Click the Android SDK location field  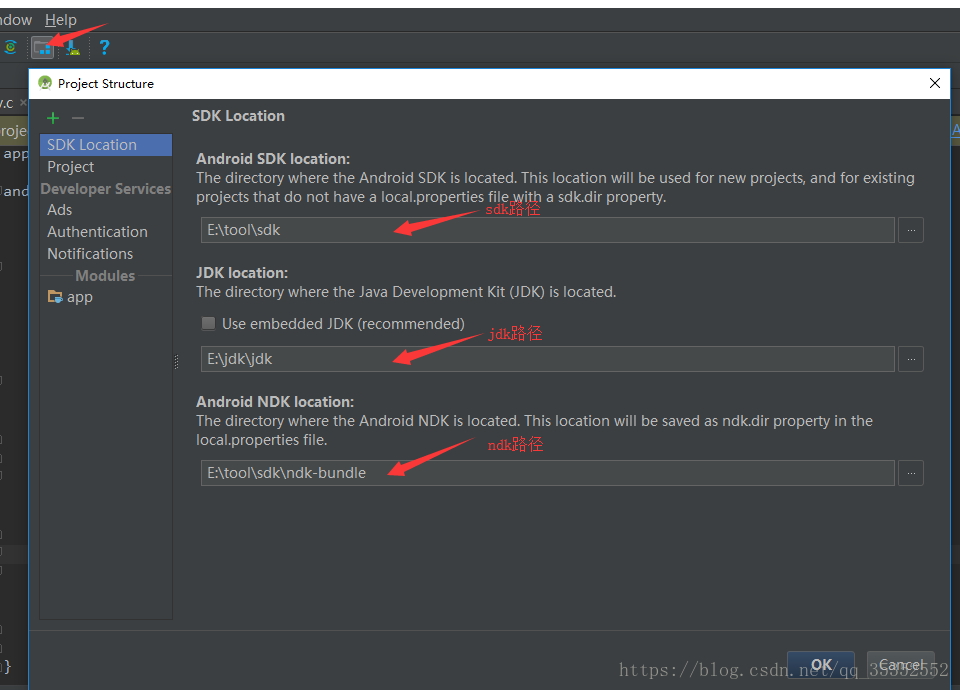(547, 230)
